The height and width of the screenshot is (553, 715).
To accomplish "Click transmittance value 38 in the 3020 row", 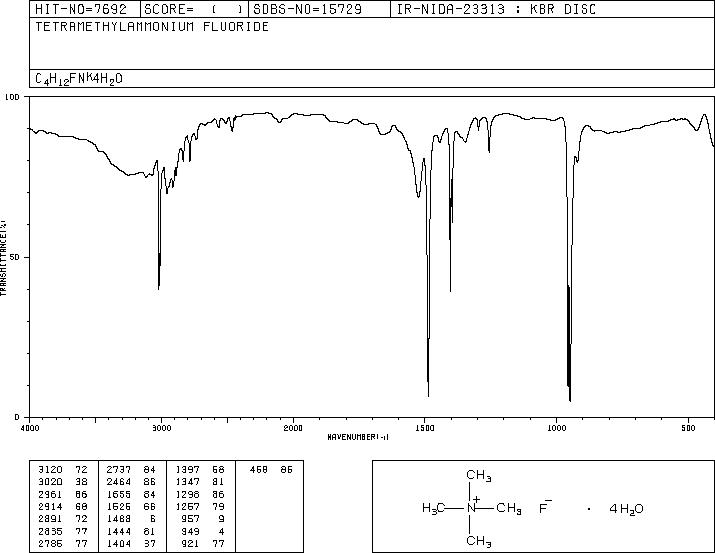I will pyautogui.click(x=81, y=482).
